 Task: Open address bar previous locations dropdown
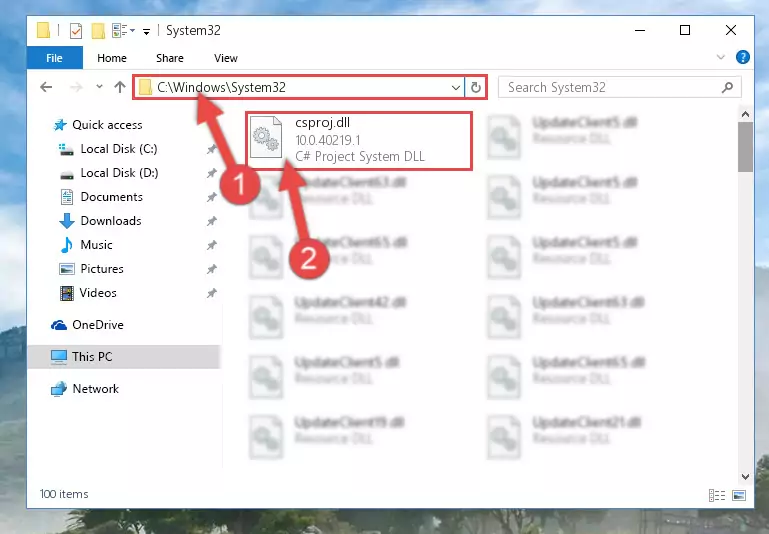[x=456, y=88]
